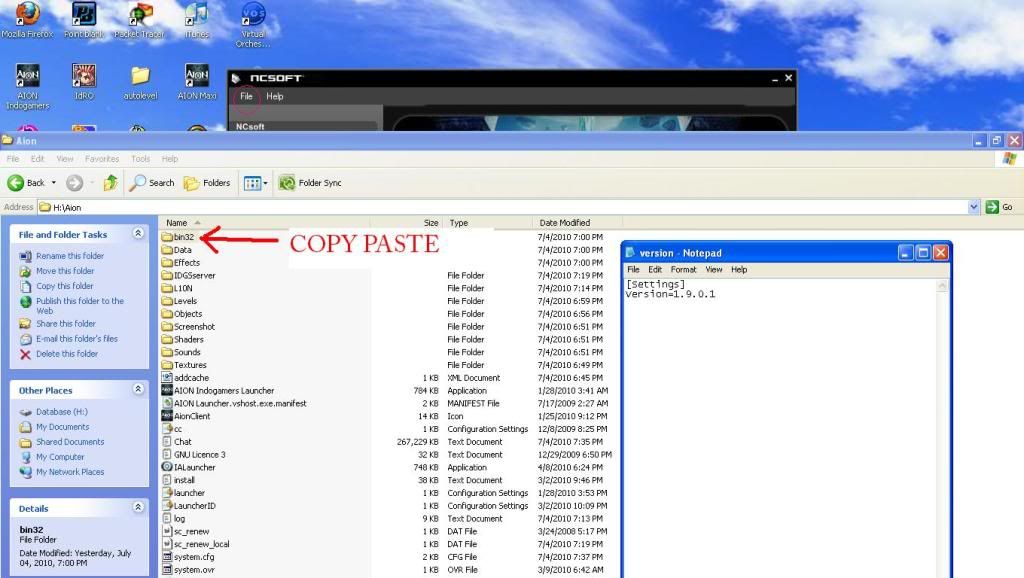The width and height of the screenshot is (1024, 578).
Task: Open My Network Places link
Action: (70, 472)
